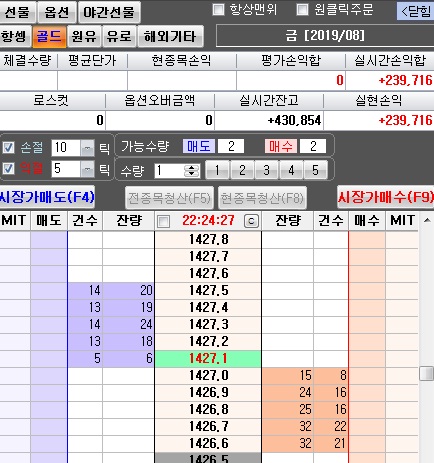Select price row 1427.4

tap(208, 308)
